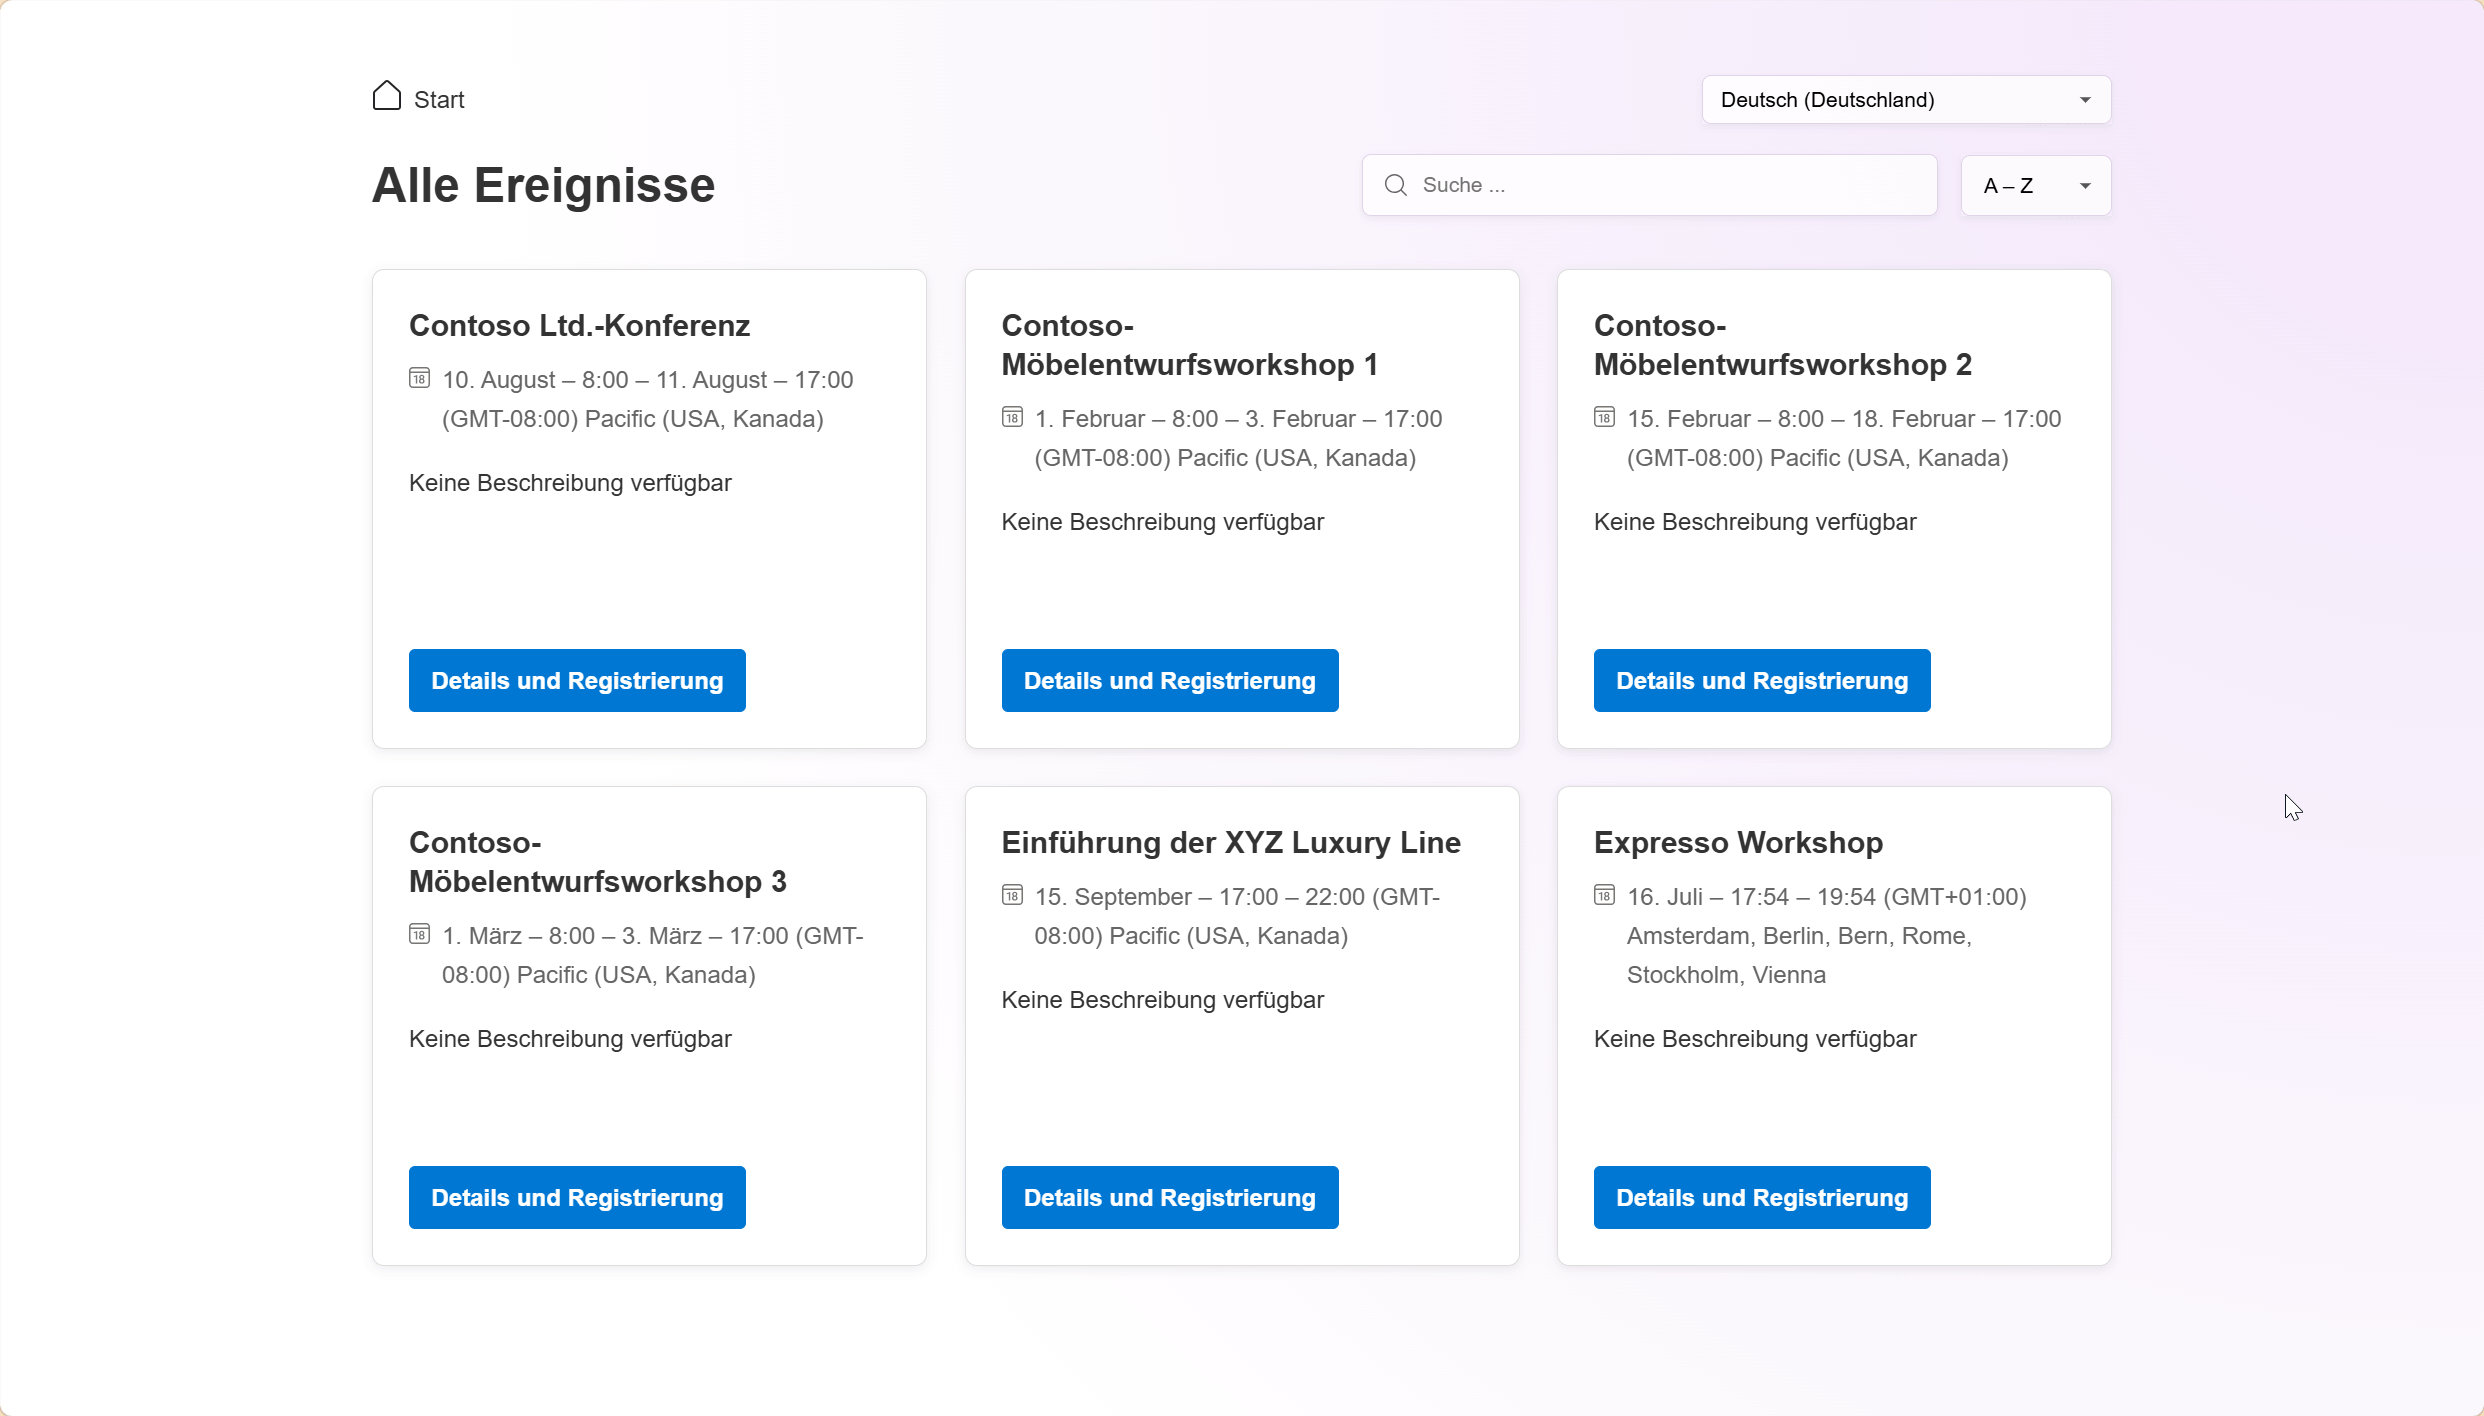Image resolution: width=2484 pixels, height=1416 pixels.
Task: Click the 1. Februar – 3. Februar date text
Action: tap(1238, 439)
